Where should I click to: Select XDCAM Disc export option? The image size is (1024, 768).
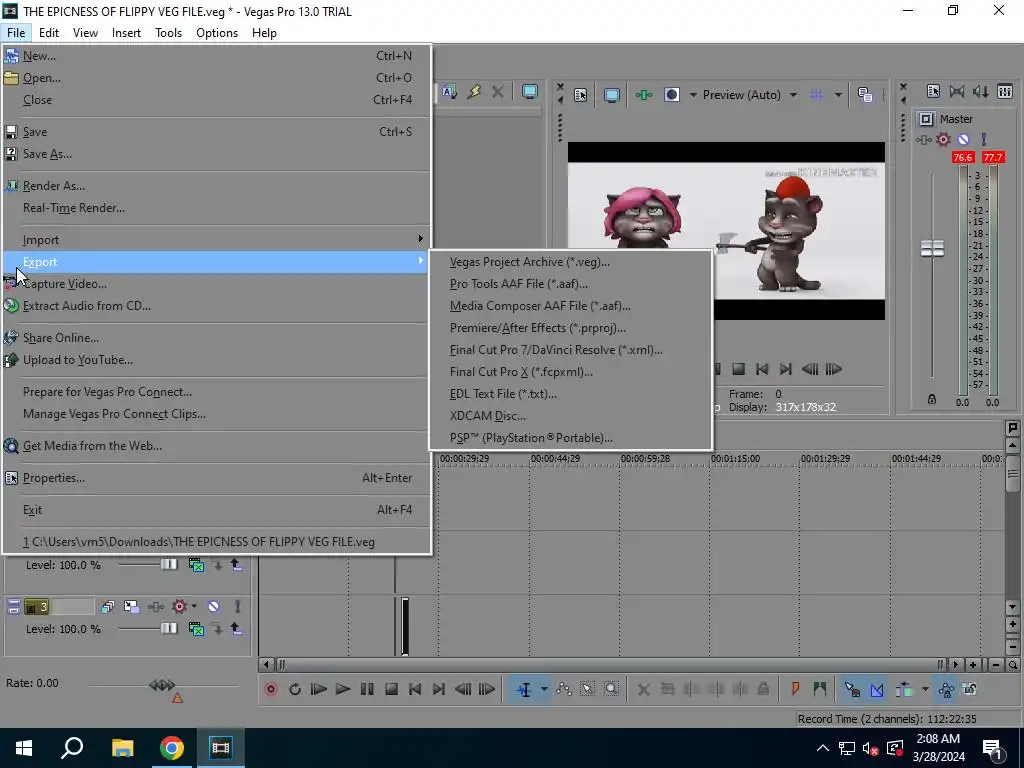pyautogui.click(x=487, y=416)
